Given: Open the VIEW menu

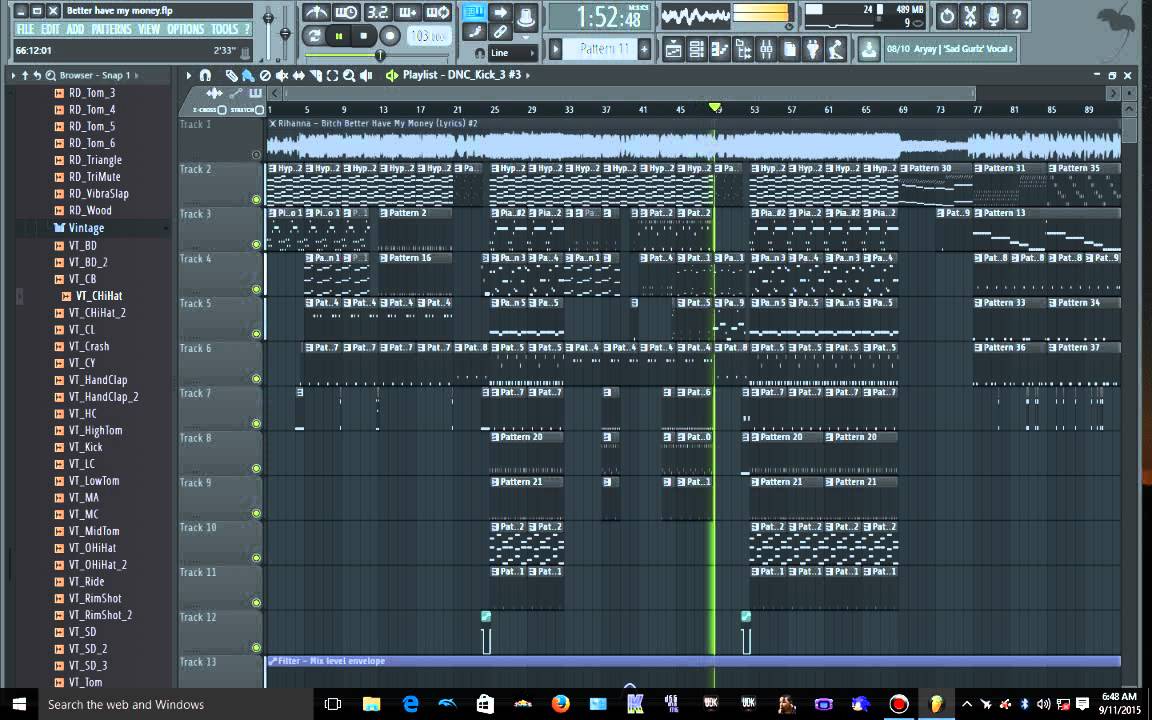Looking at the screenshot, I should [x=149, y=29].
